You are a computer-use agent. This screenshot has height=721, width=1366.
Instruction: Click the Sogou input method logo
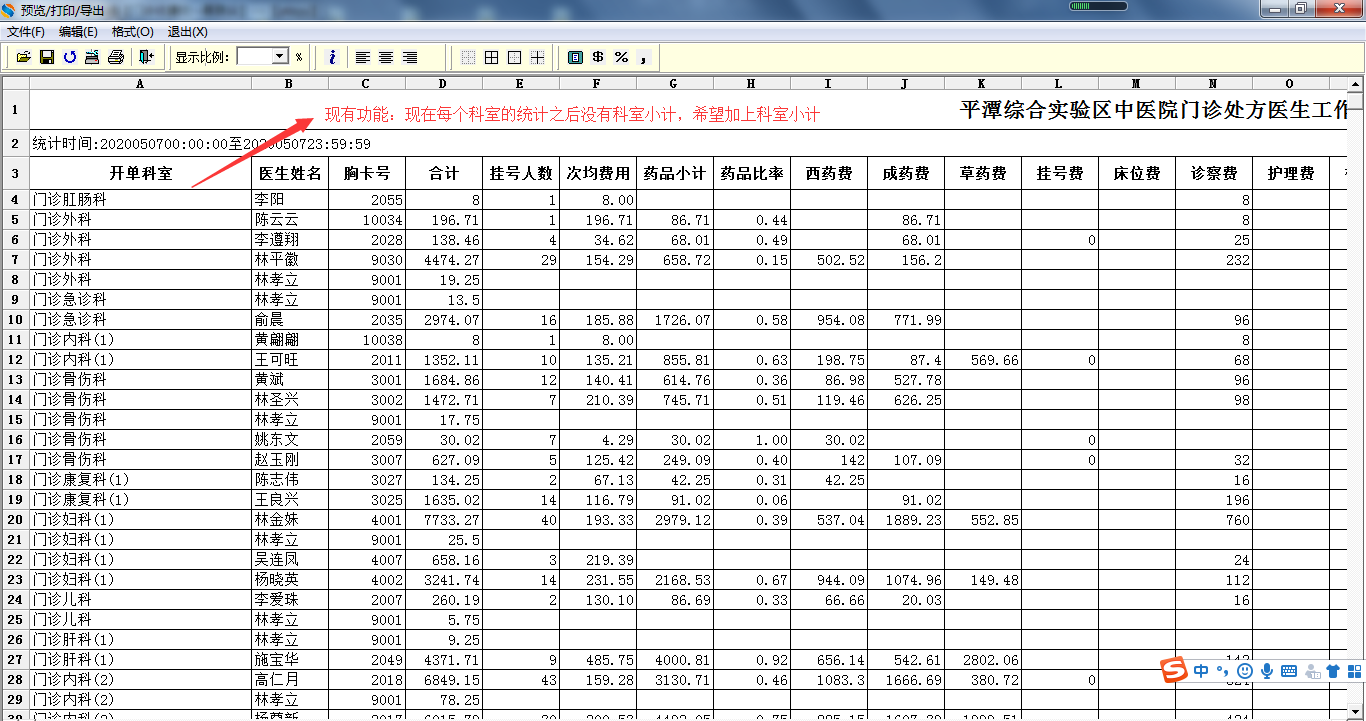click(x=1174, y=671)
